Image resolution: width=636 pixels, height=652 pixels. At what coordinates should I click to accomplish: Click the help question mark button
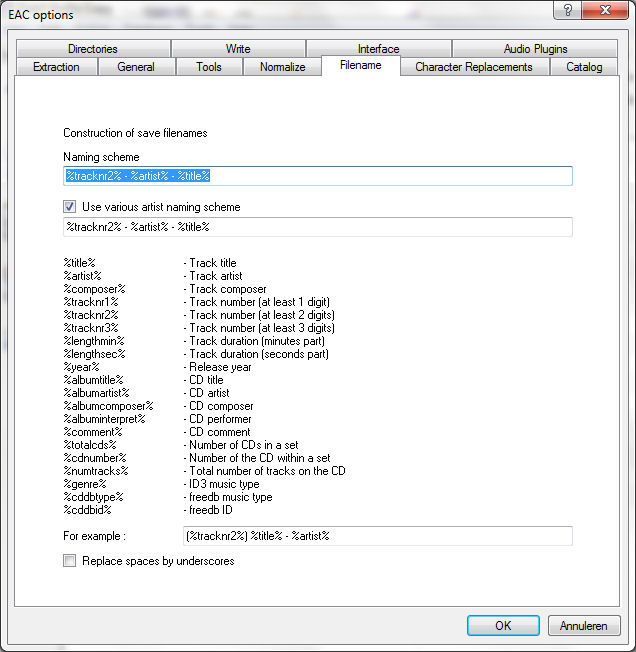point(567,10)
